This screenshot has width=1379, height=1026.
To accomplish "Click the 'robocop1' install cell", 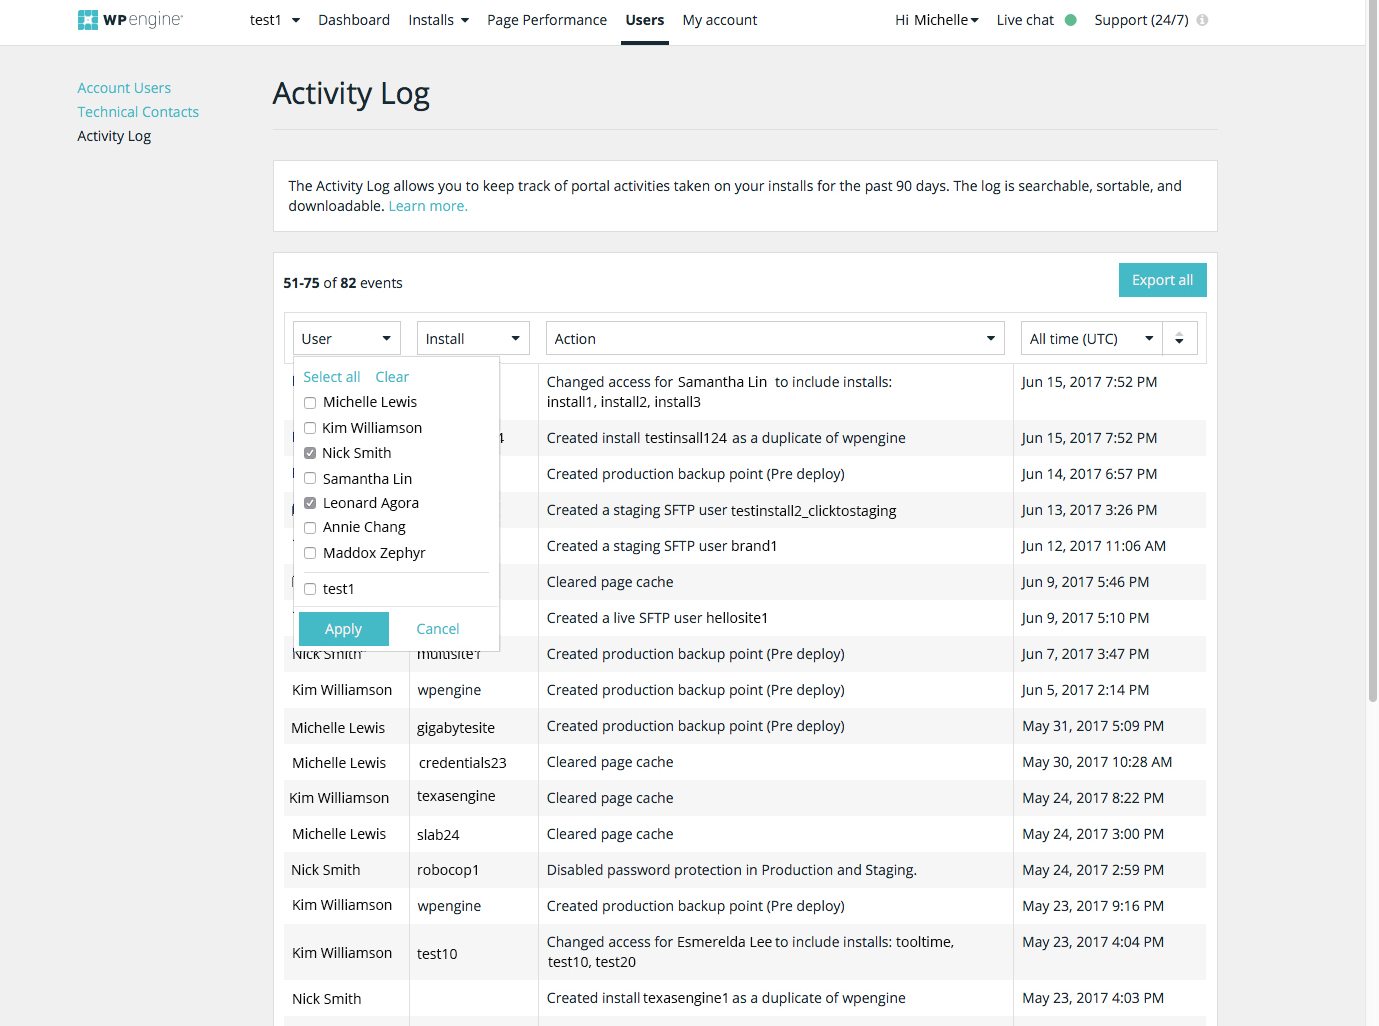I will (448, 870).
